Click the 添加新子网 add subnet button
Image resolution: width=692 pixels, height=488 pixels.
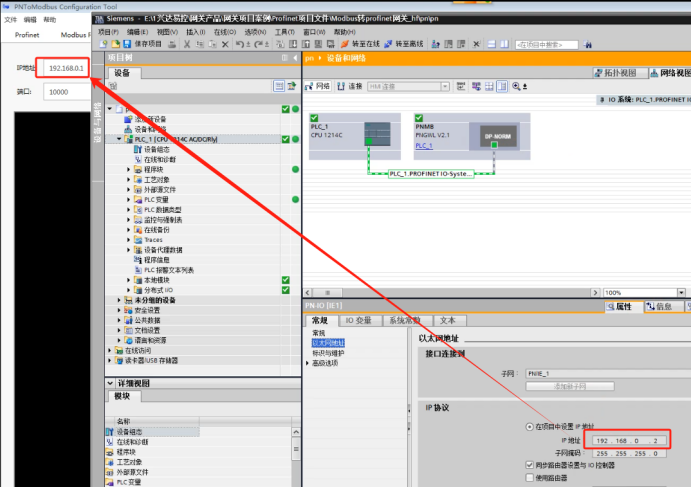point(570,387)
